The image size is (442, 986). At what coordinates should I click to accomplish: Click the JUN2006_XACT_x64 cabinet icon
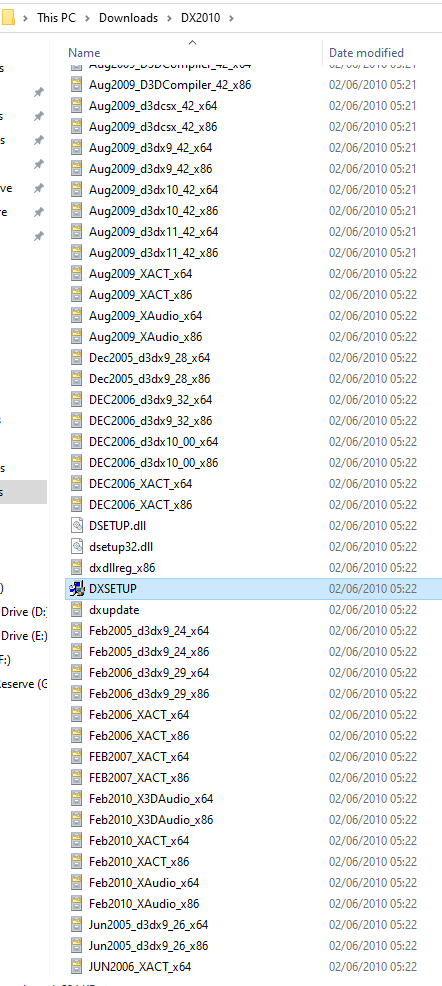tap(77, 967)
